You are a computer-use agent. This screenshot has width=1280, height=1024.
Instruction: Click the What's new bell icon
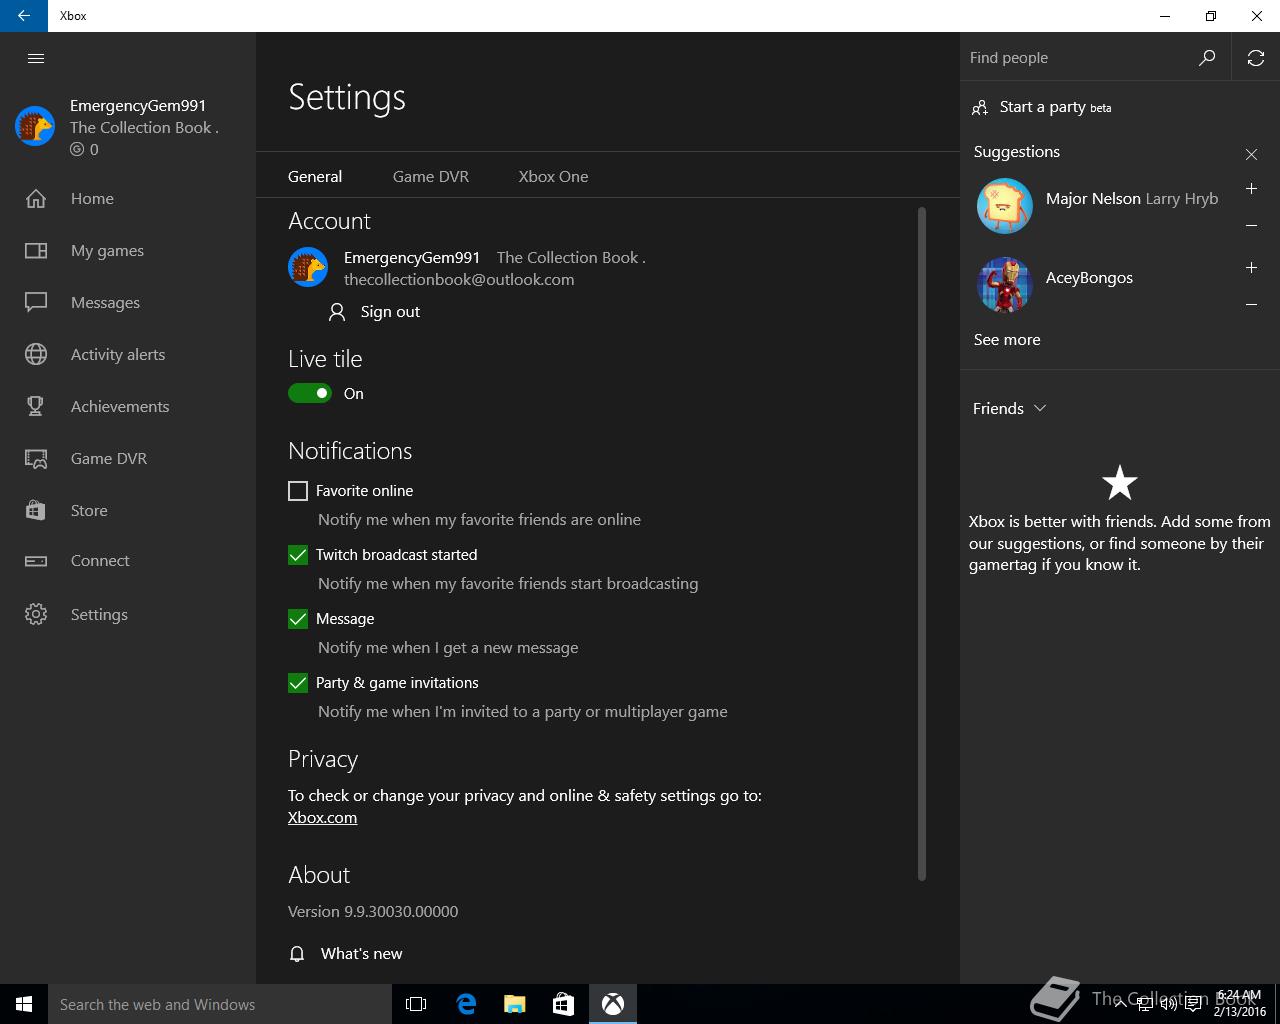pos(296,954)
